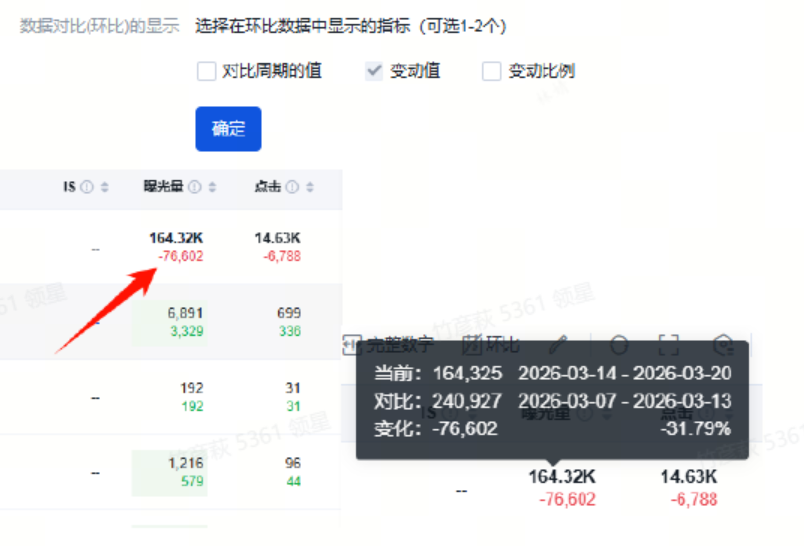804x546 pixels.
Task: Click info icon next to IS column
Action: click(87, 187)
